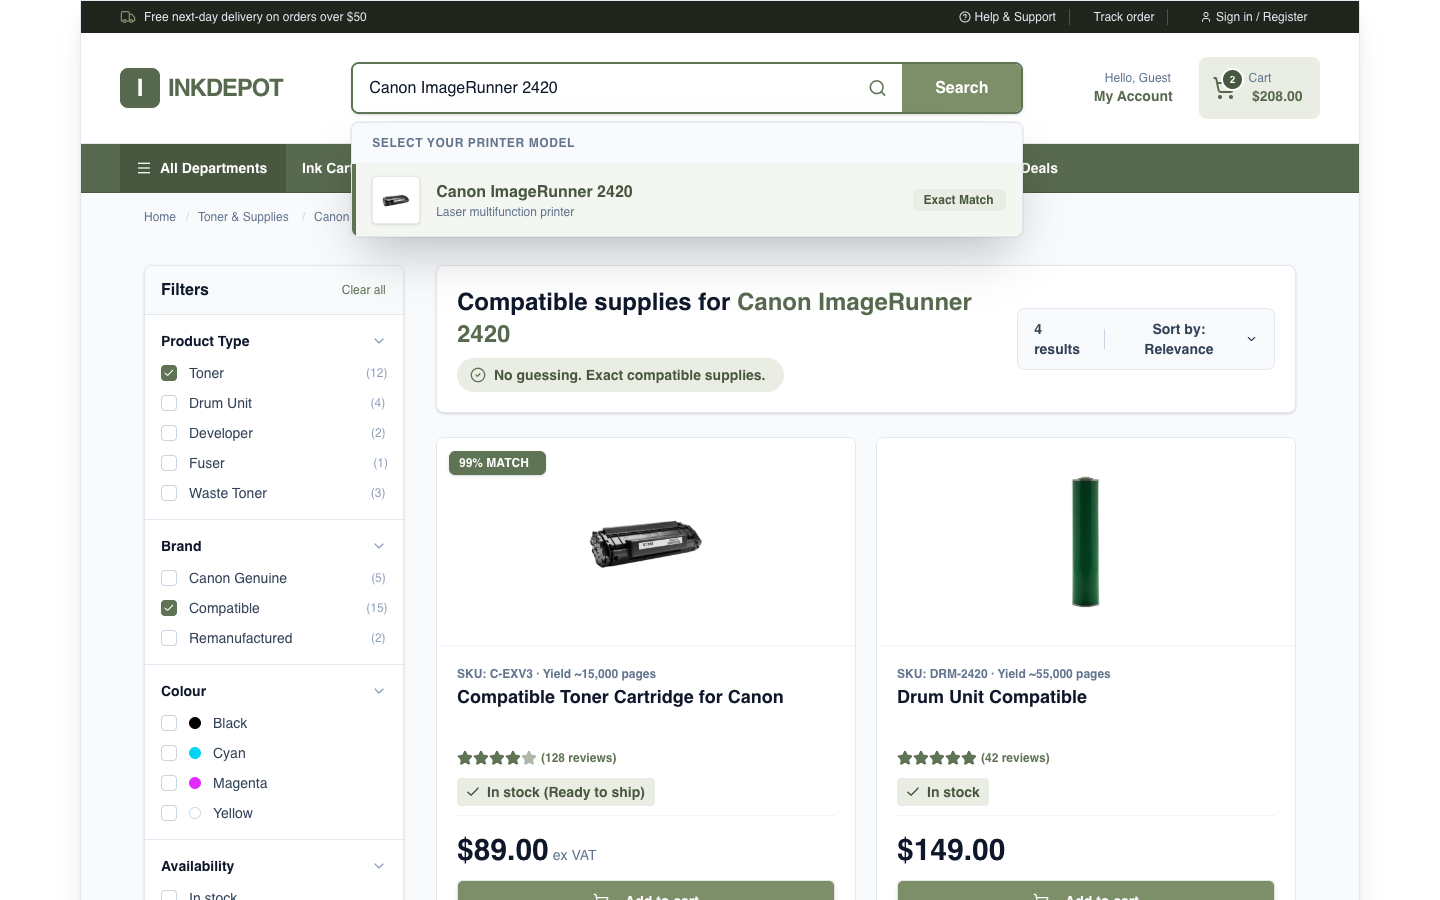Click the toner cartridge product image
Image resolution: width=1440 pixels, height=900 pixels.
(646, 543)
